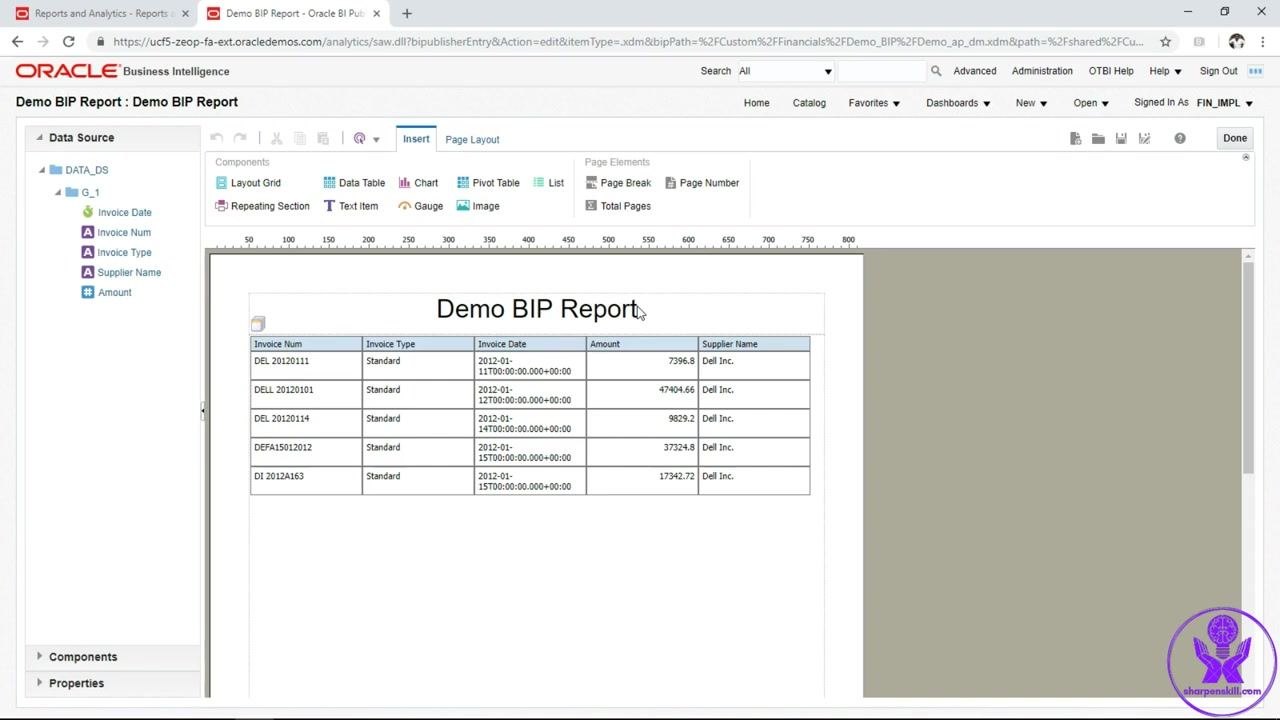Open the Favorites dropdown menu
1280x720 pixels.
point(874,103)
